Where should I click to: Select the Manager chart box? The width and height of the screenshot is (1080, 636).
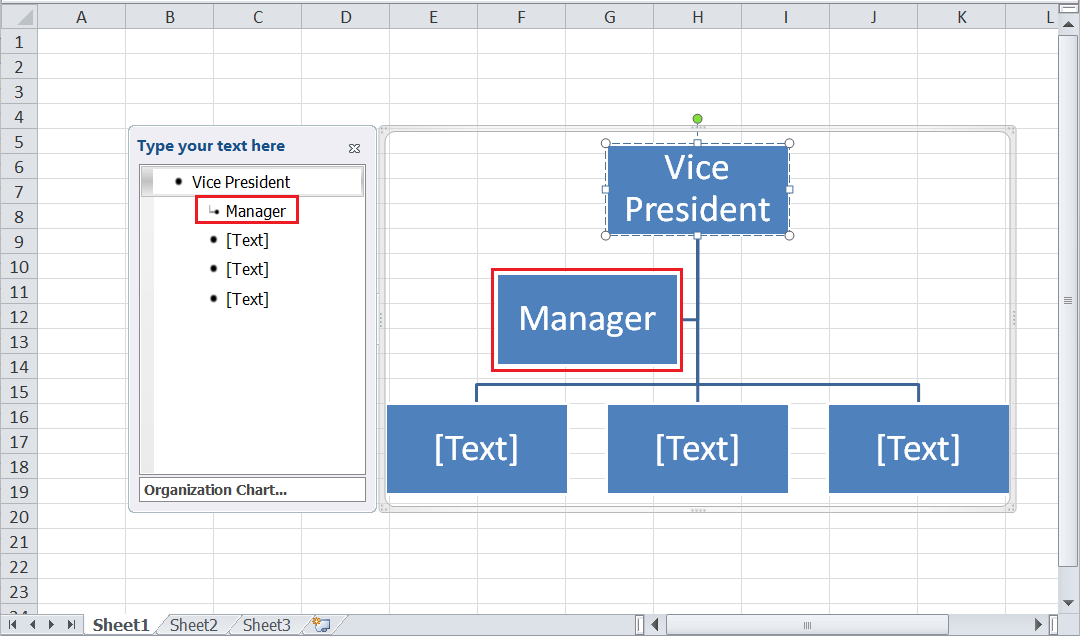587,319
